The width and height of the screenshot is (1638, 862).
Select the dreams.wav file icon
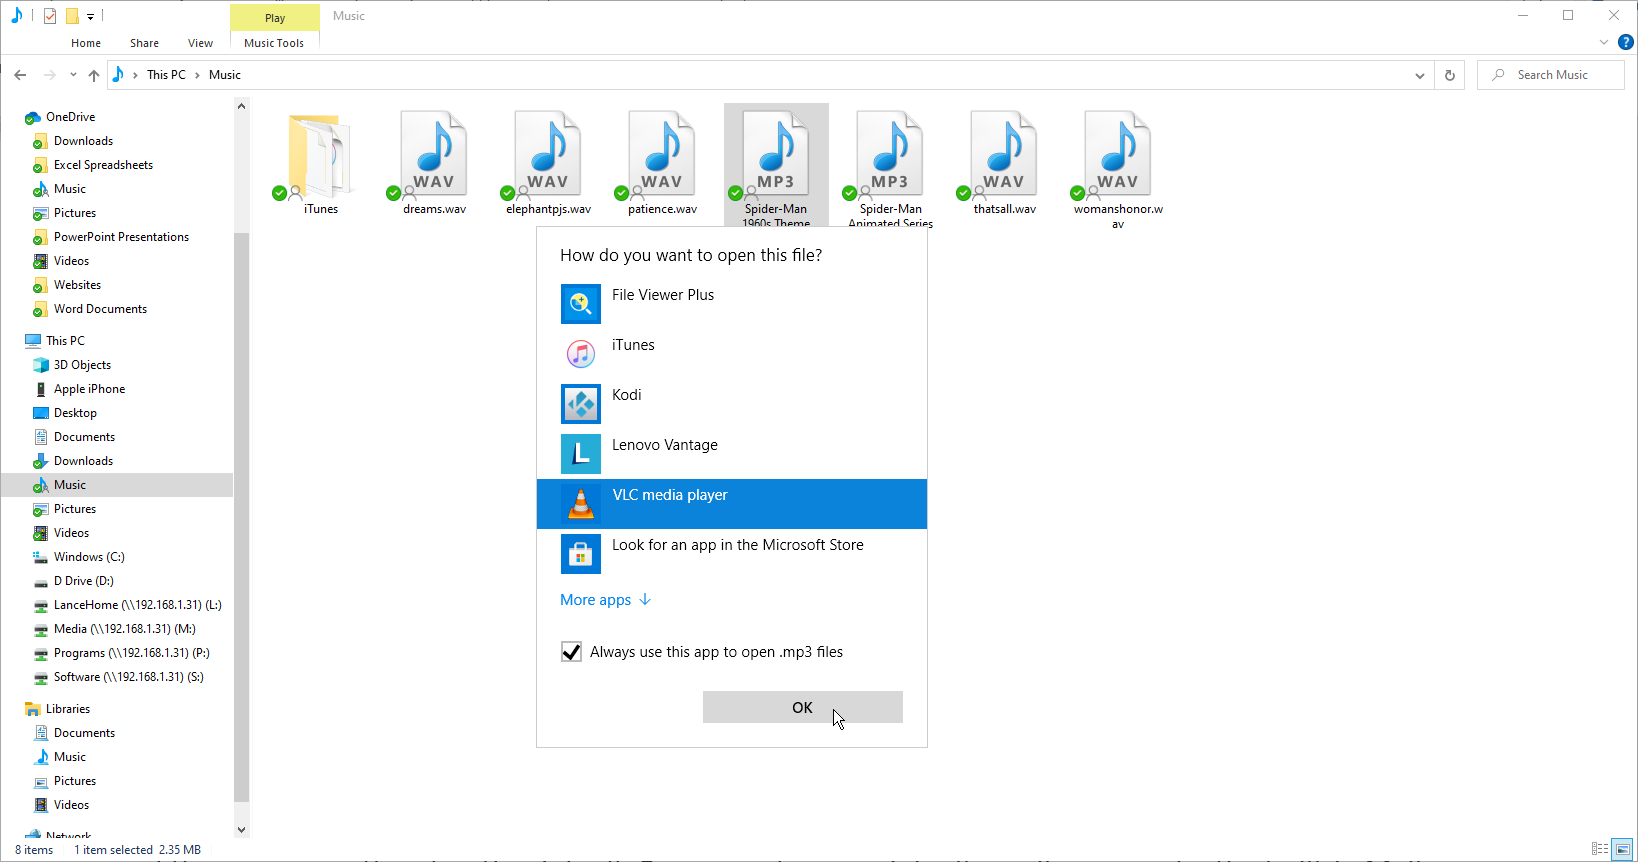click(x=434, y=155)
